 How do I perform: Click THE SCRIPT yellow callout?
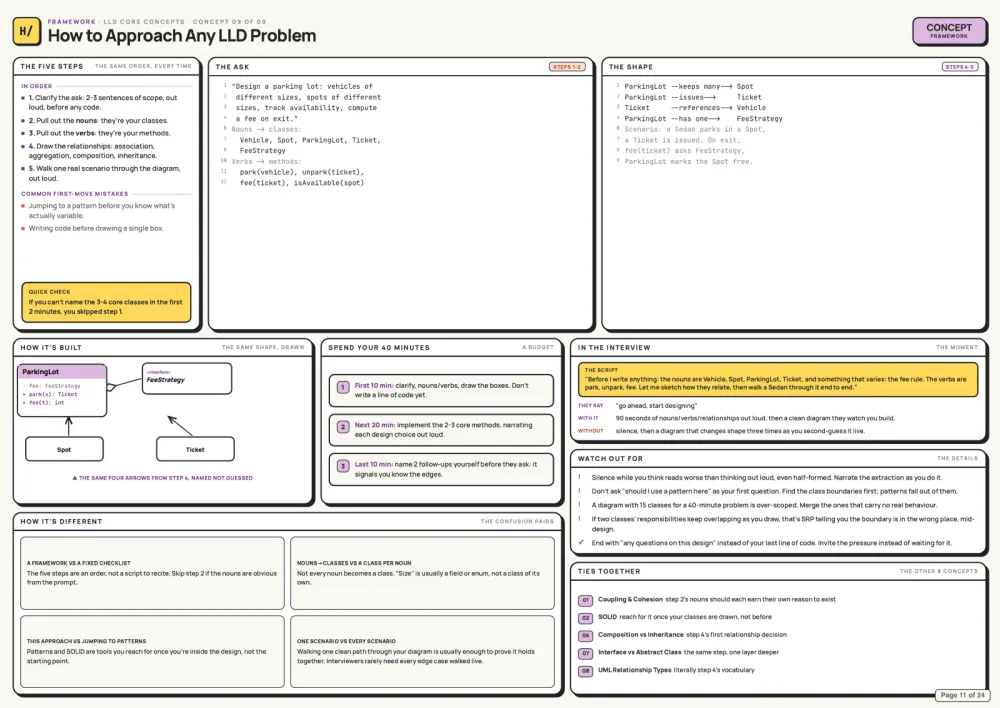[x=777, y=380]
